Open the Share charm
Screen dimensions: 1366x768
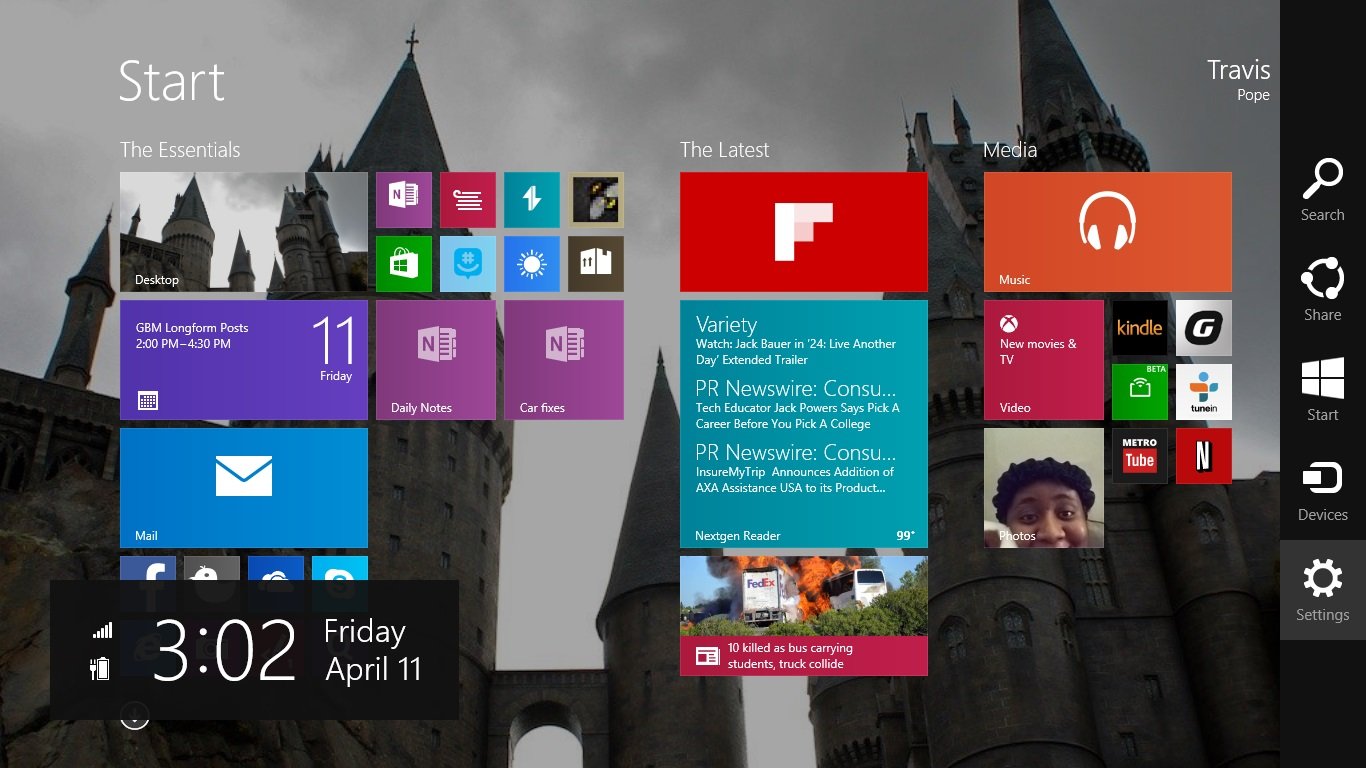click(1322, 290)
